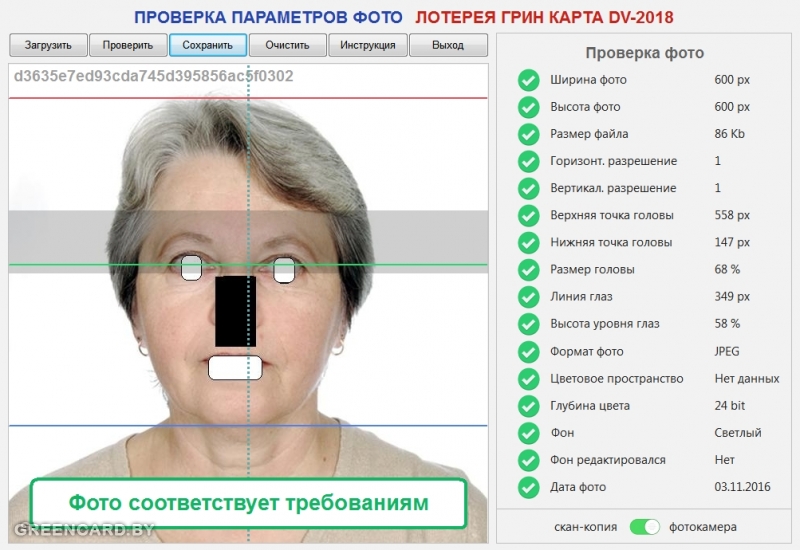The height and width of the screenshot is (550, 800).
Task: Click the checkmark next to Размер головы
Action: click(529, 269)
